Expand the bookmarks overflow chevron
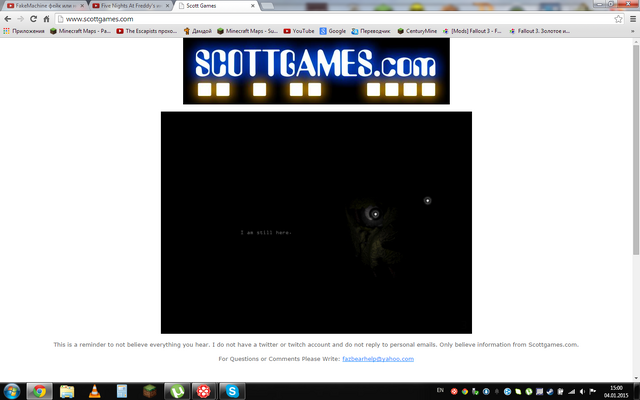The width and height of the screenshot is (640, 400). tap(633, 31)
